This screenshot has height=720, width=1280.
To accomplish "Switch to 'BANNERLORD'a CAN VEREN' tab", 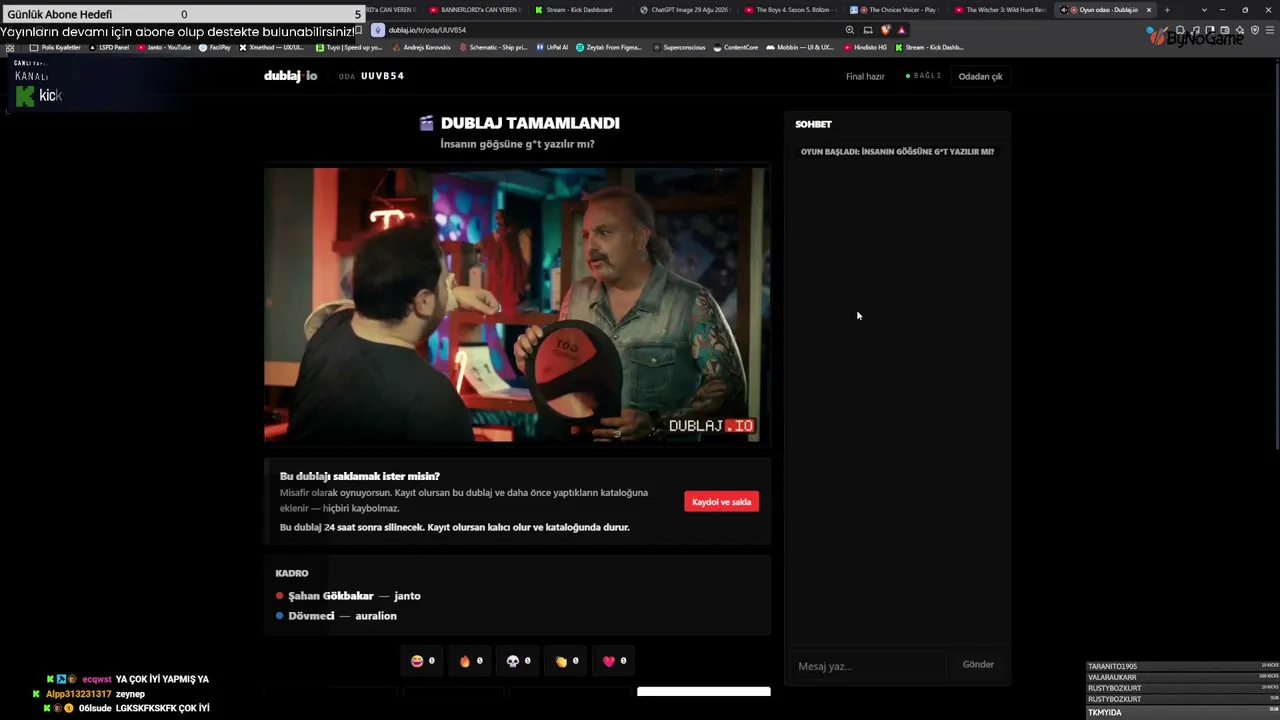I will click(475, 10).
